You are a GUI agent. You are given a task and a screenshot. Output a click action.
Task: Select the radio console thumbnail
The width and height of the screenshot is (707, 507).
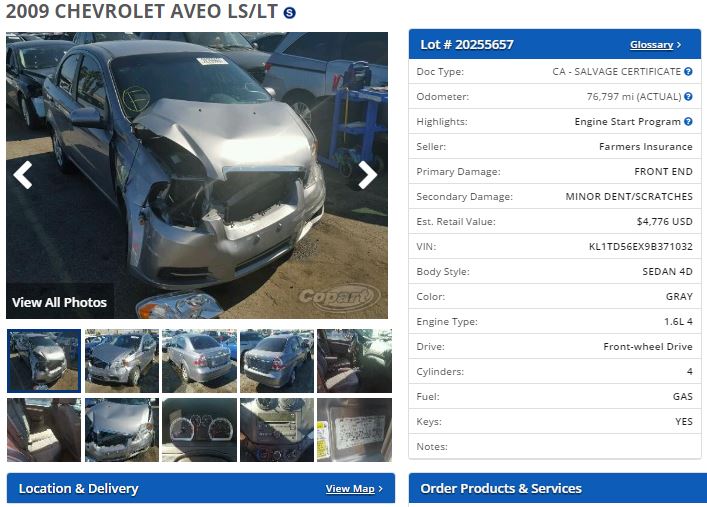(x=277, y=429)
